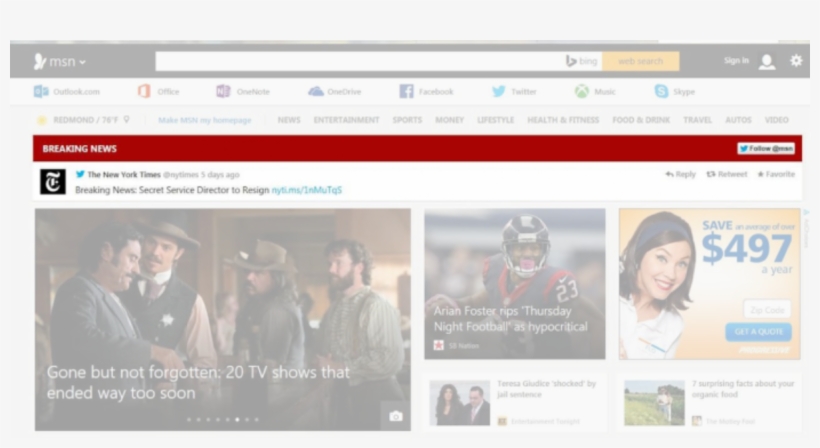The image size is (820, 448).
Task: Click the Entertainment Tonight source icon
Action: 502,421
